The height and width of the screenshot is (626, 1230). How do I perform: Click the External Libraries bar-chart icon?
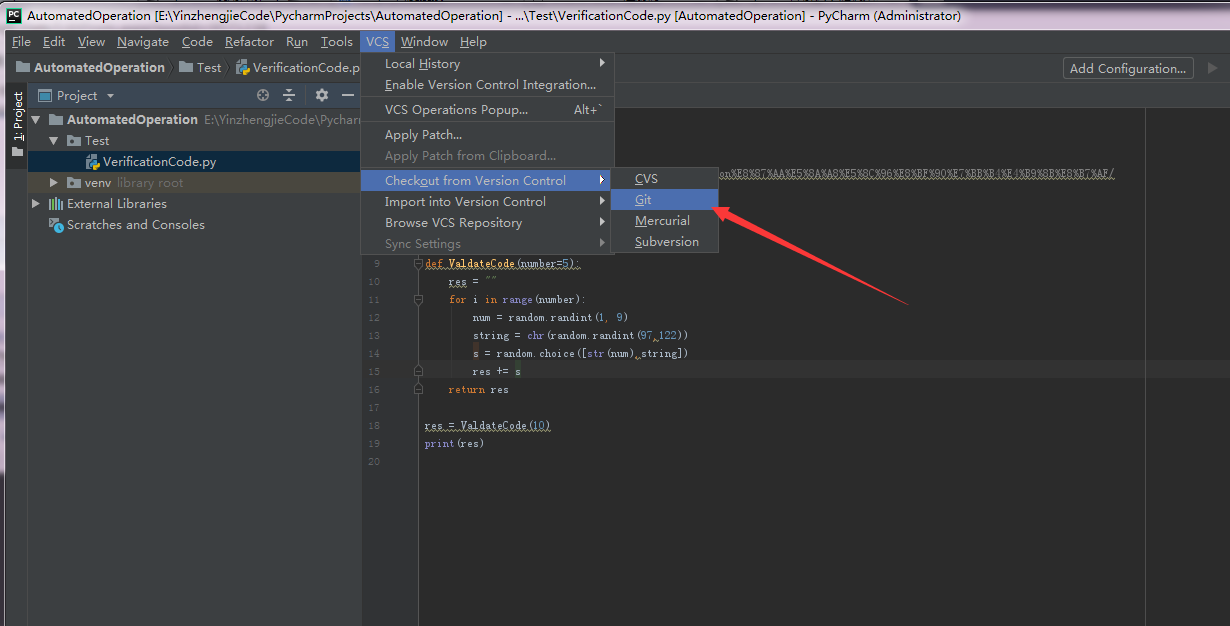point(56,203)
